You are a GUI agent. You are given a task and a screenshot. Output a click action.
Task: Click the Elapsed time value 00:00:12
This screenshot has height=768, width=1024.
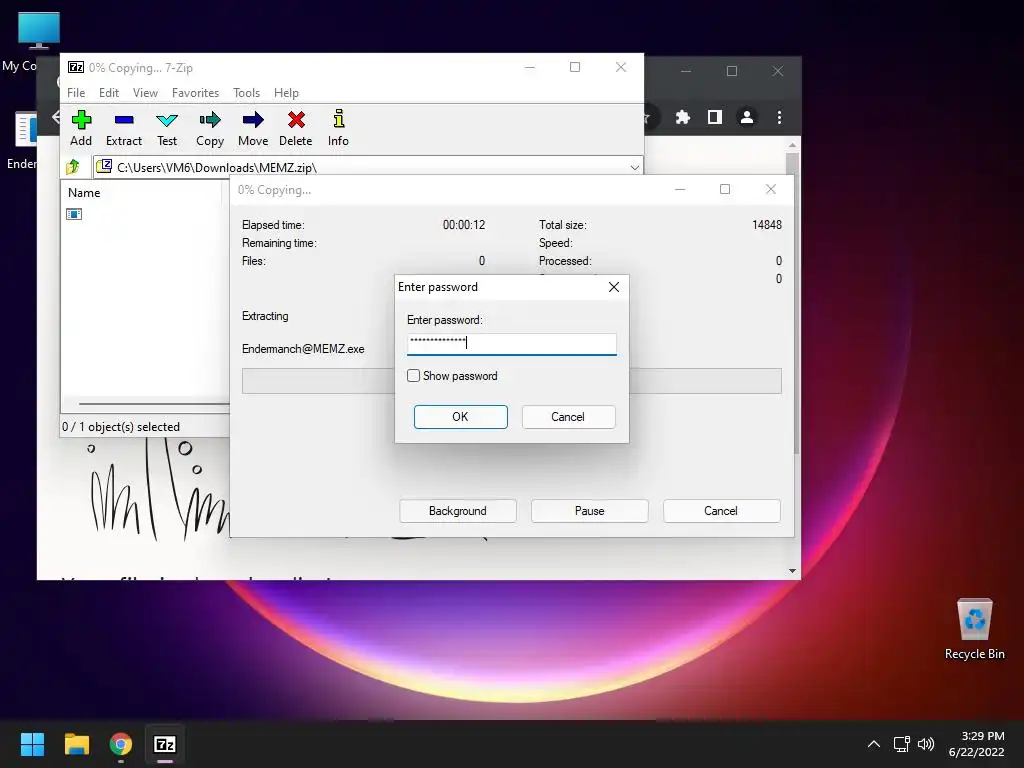pos(464,225)
